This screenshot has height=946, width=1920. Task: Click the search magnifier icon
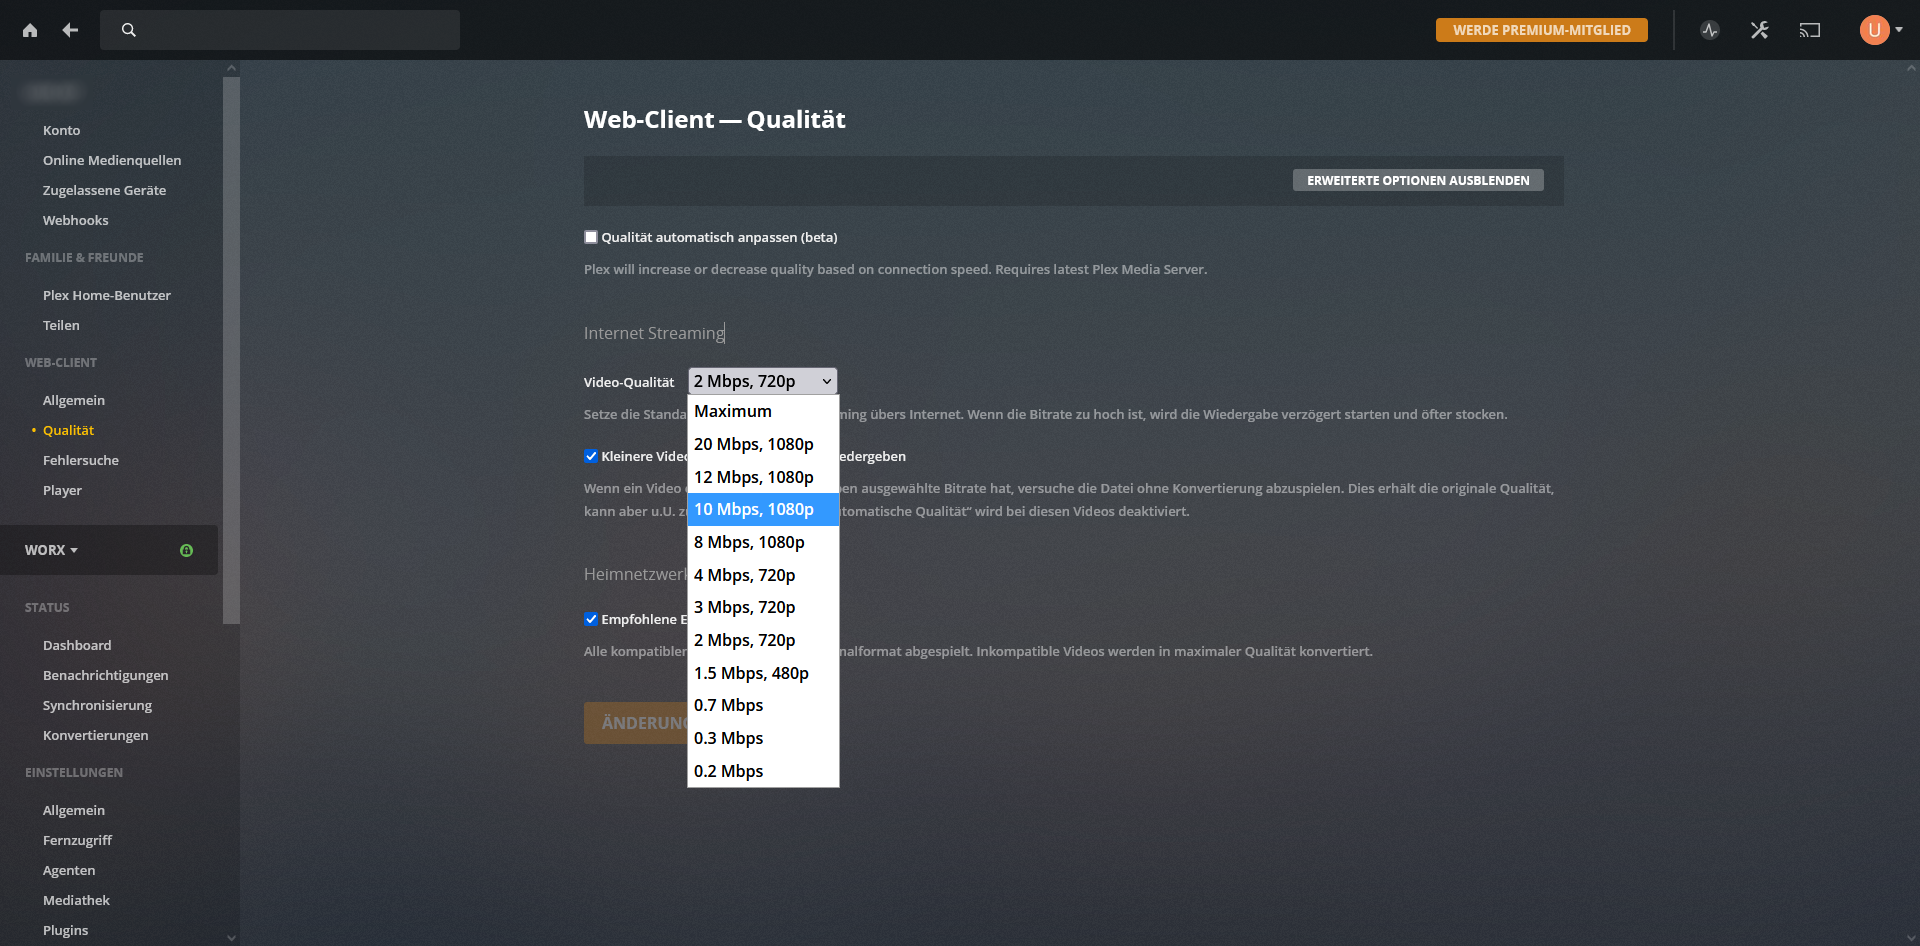pos(129,30)
